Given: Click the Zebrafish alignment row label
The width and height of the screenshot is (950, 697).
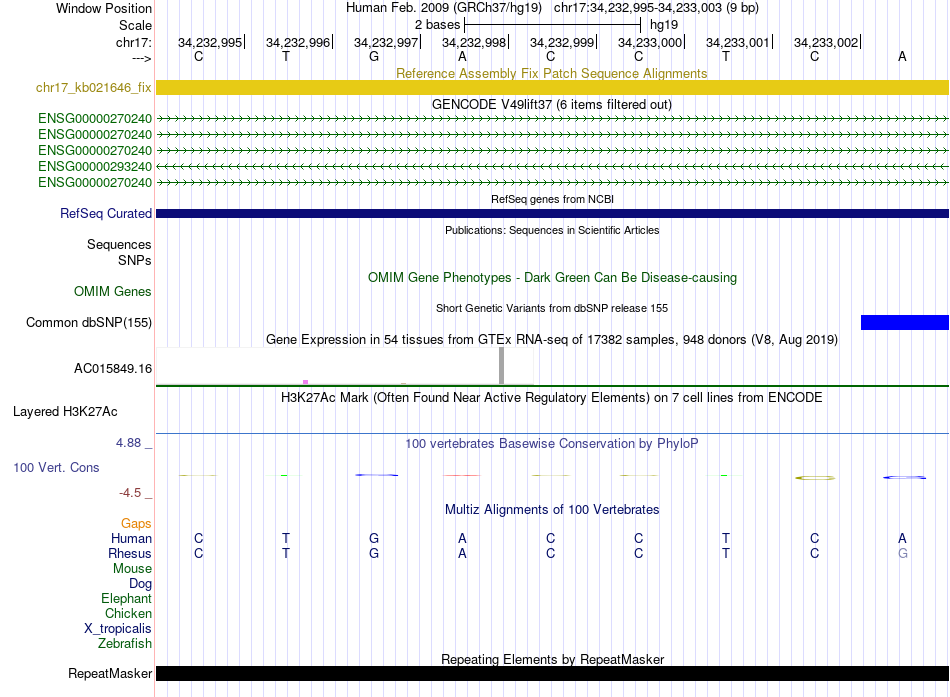Looking at the screenshot, I should point(125,644).
